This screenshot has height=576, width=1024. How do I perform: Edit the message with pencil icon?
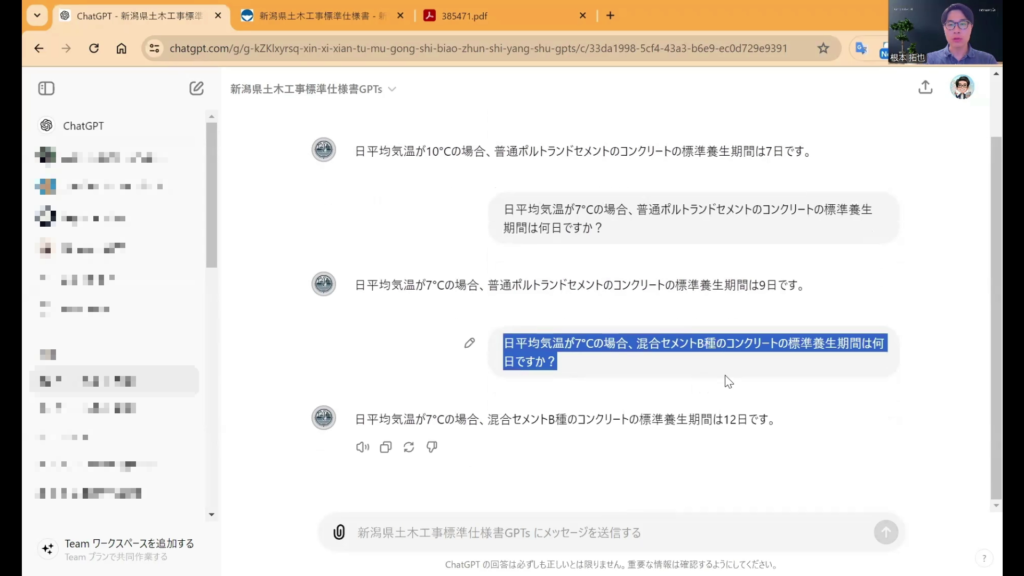(x=469, y=343)
